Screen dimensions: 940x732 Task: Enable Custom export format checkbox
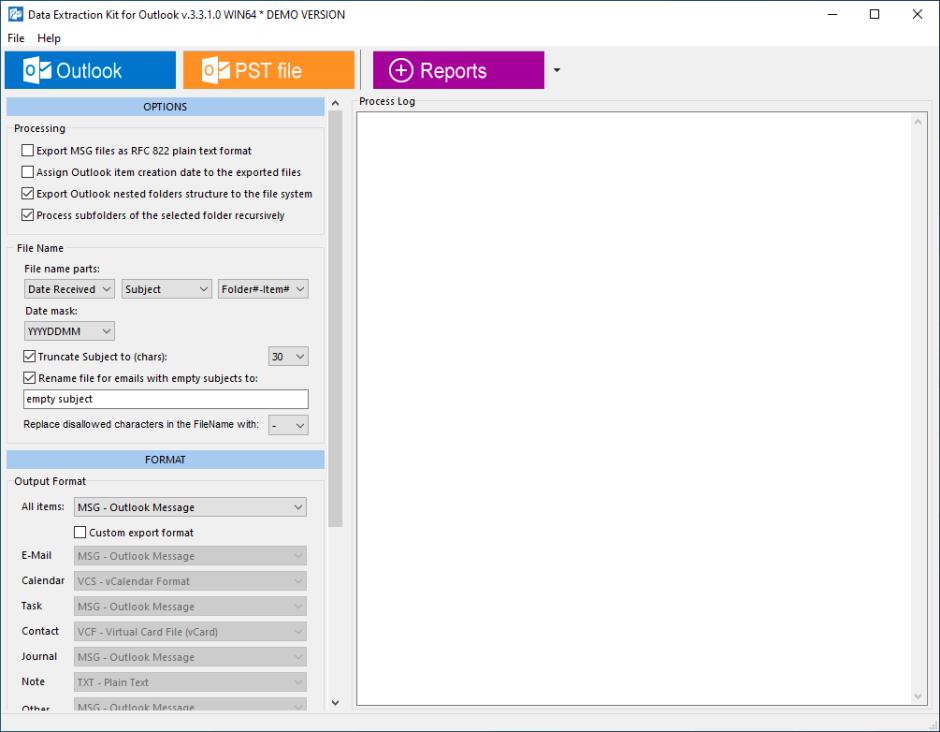tap(80, 532)
